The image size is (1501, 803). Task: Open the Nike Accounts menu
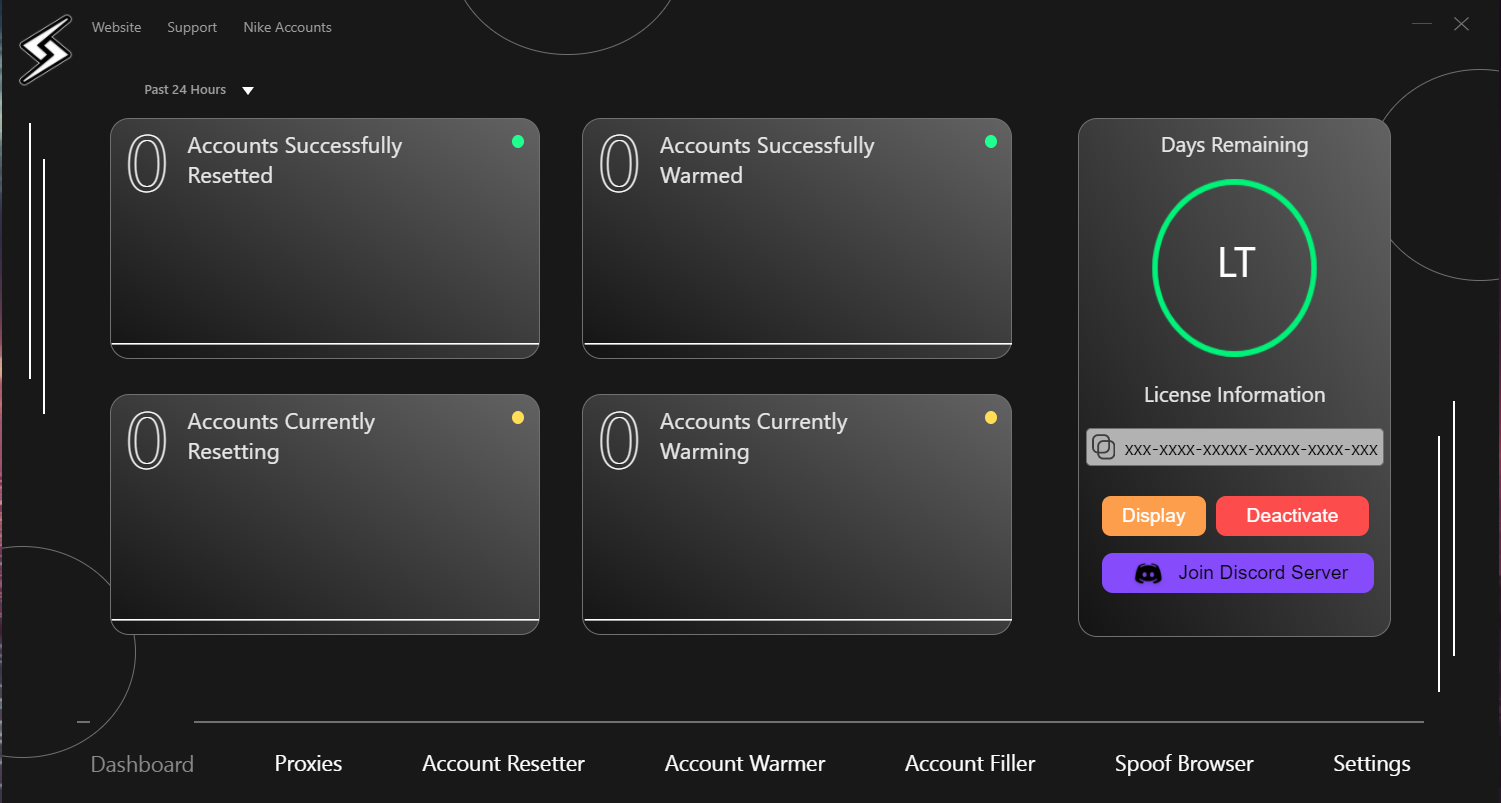[x=287, y=27]
